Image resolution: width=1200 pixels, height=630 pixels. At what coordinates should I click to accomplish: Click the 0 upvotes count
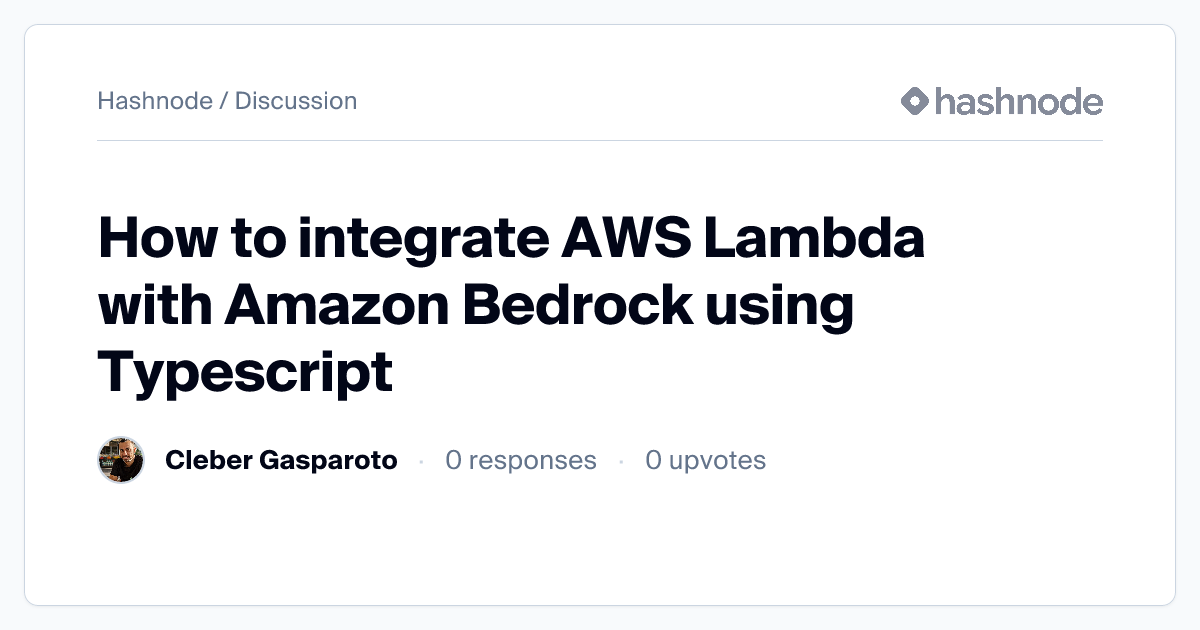pyautogui.click(x=705, y=460)
